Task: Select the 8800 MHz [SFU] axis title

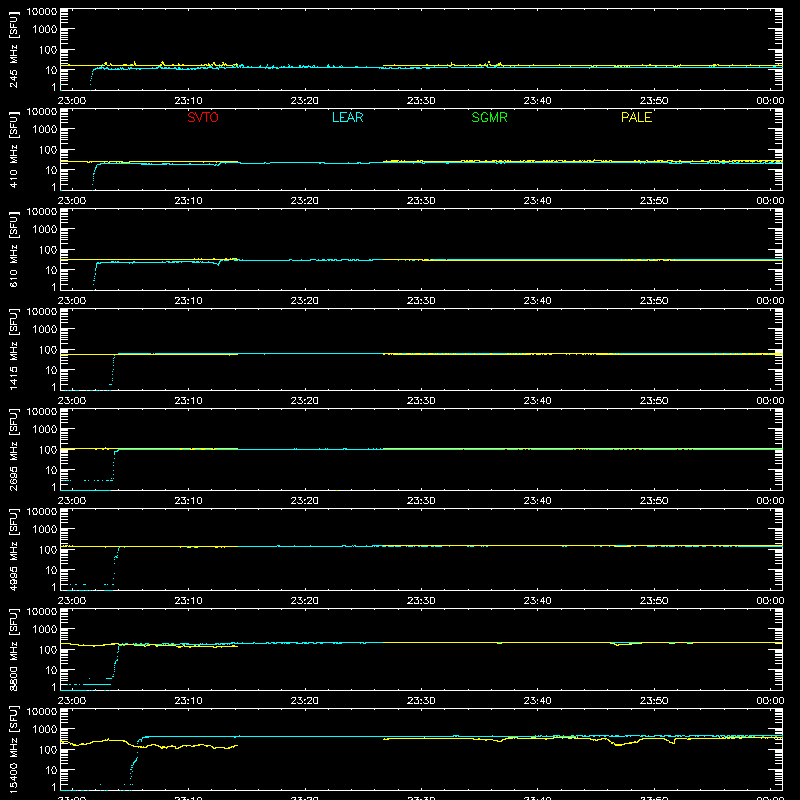Action: pyautogui.click(x=13, y=650)
